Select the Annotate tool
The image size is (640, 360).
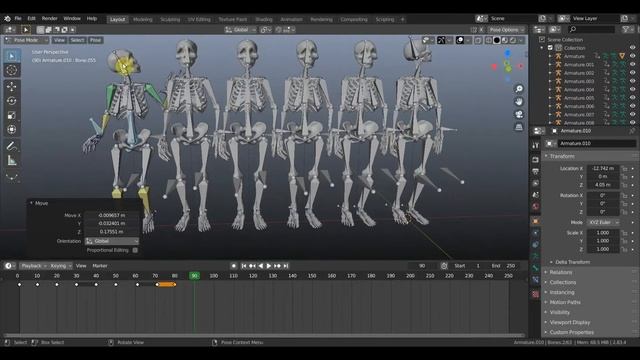(x=12, y=146)
